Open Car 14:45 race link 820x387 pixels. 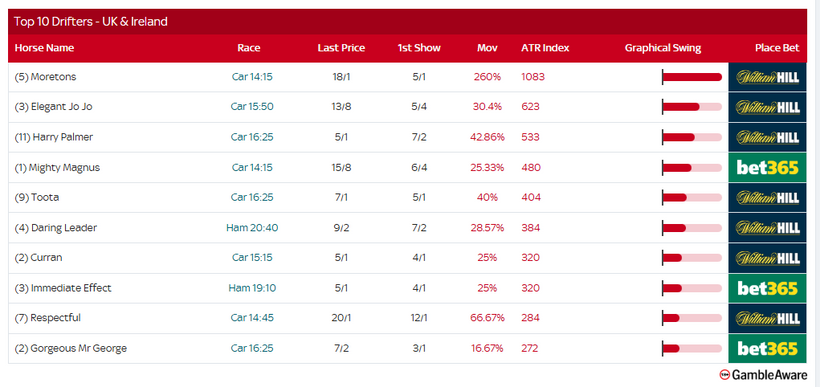252,318
